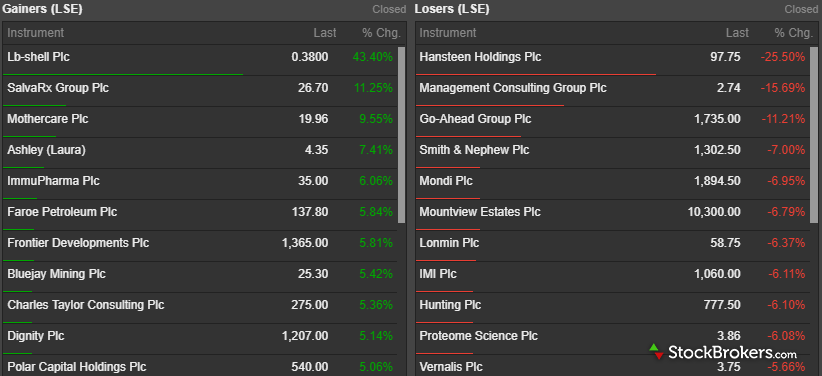Viewport: 822px width, 376px height.
Task: Open Smith & Nephew Plc
Action: 474,149
